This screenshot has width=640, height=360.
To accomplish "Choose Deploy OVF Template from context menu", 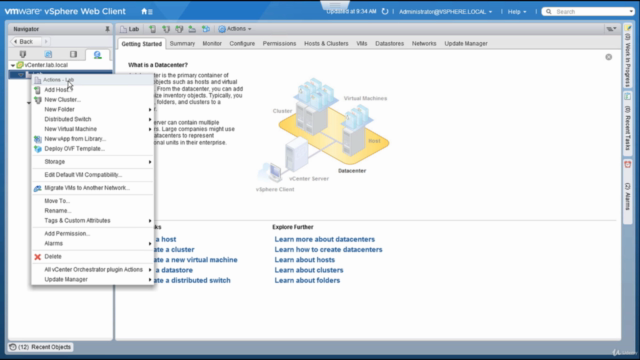I will 74,149.
